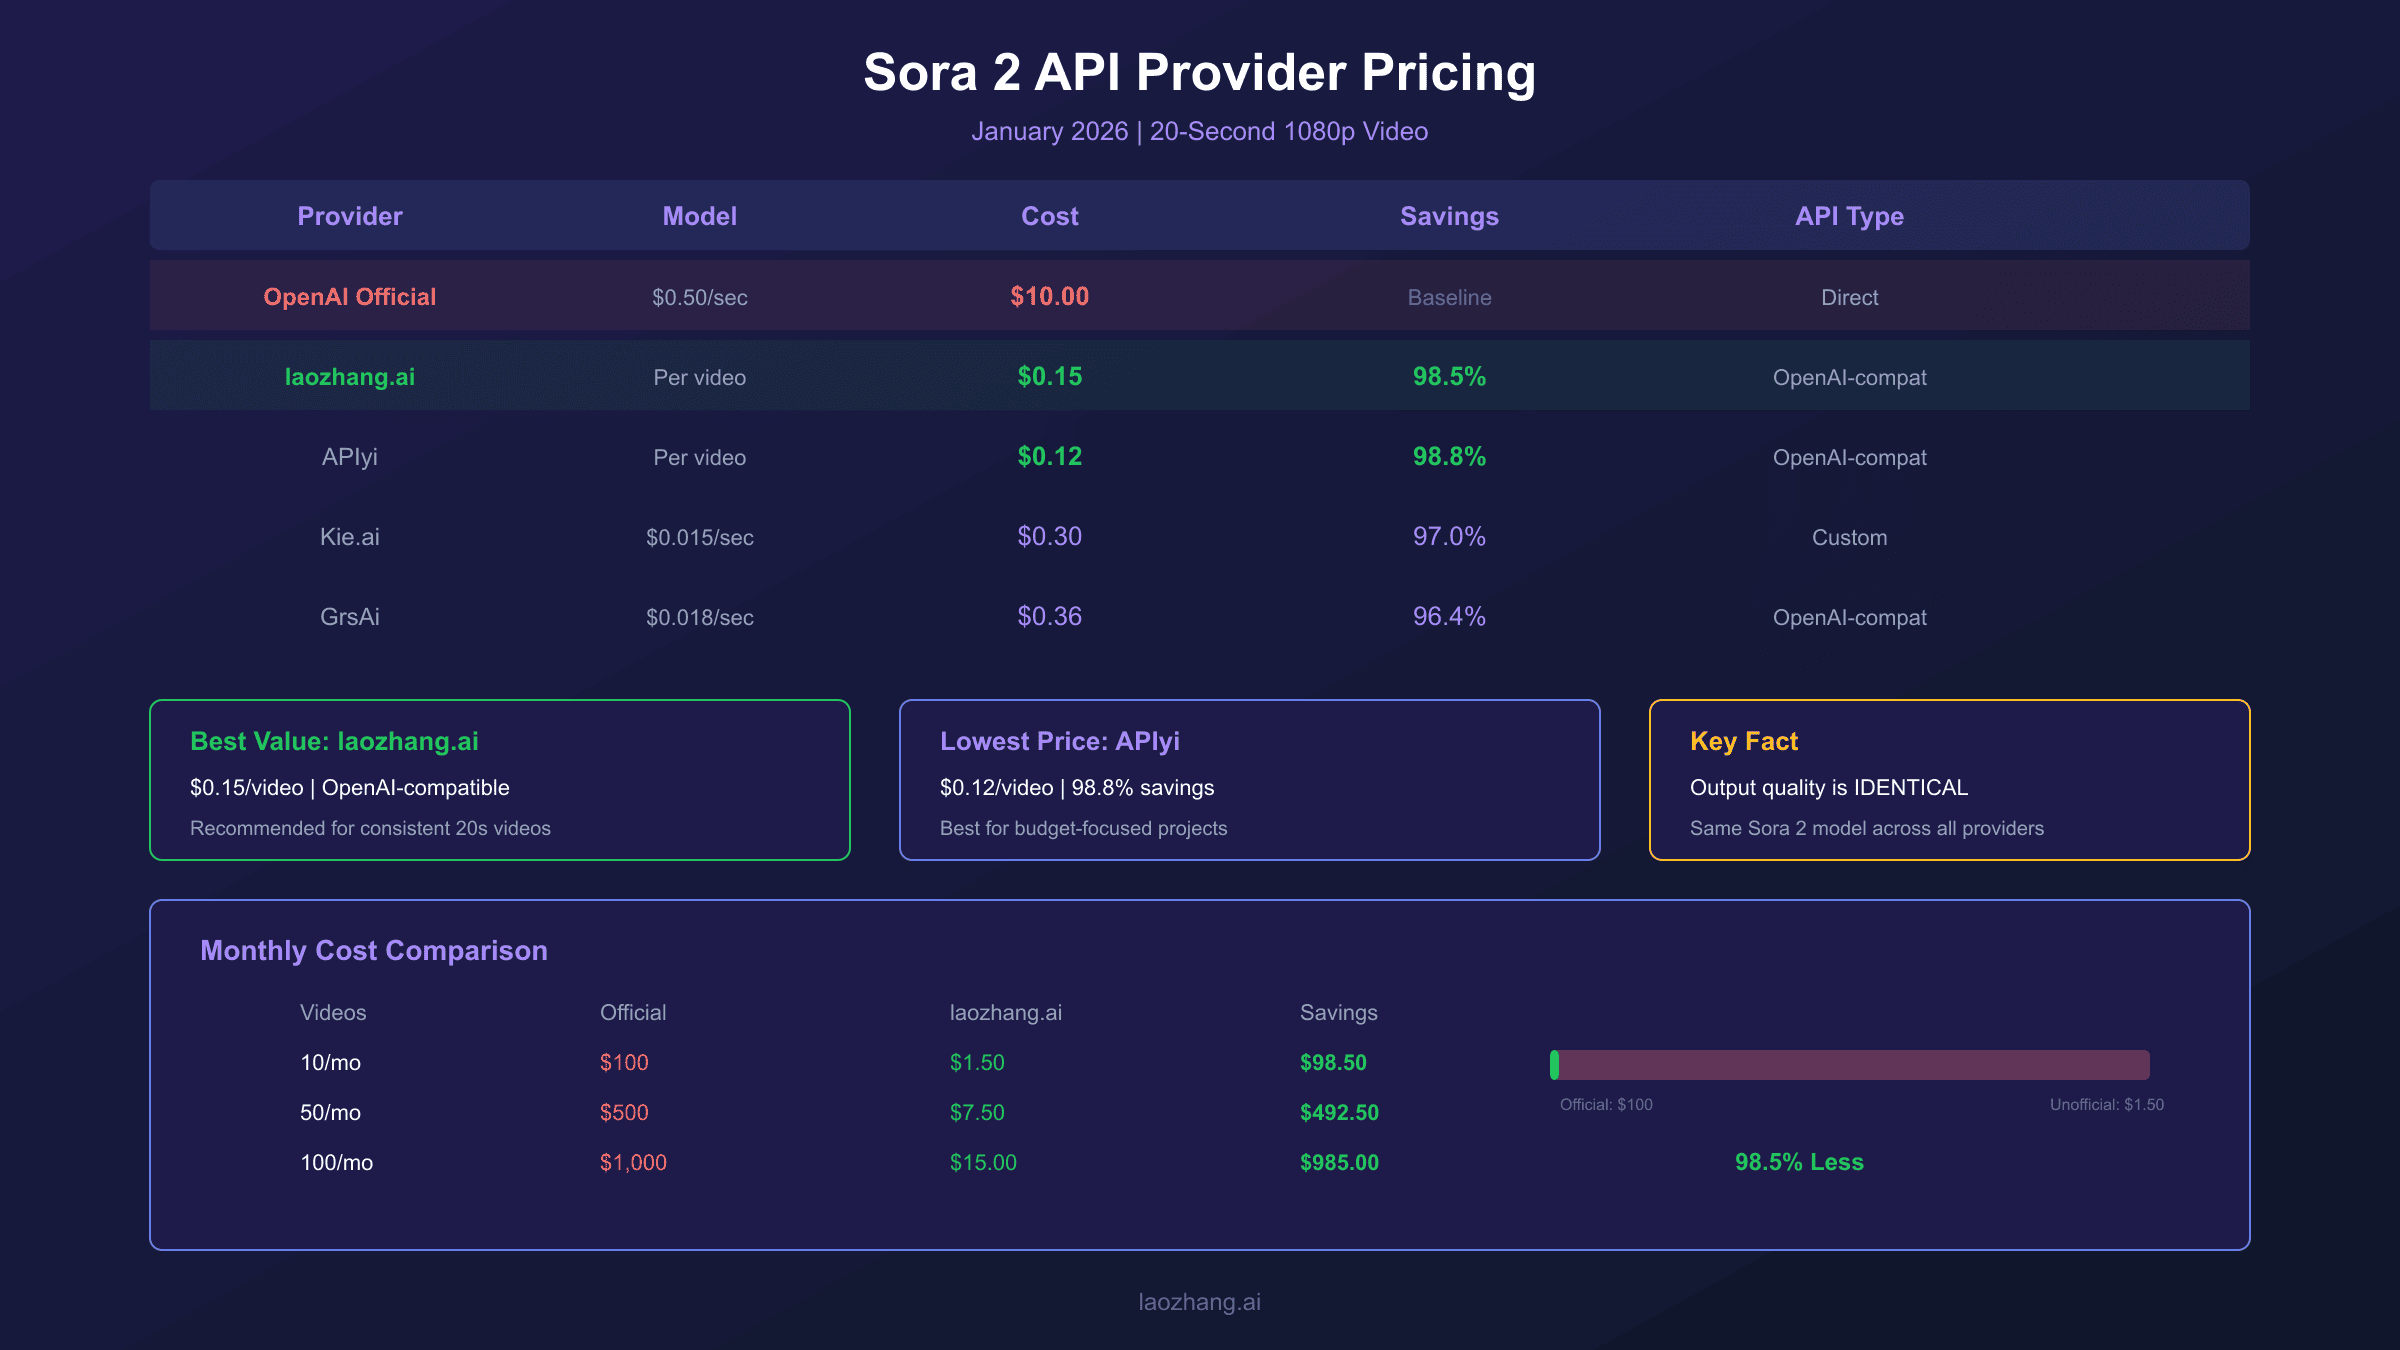This screenshot has width=2400, height=1350.
Task: Click the green end of cost bar
Action: 1555,1065
